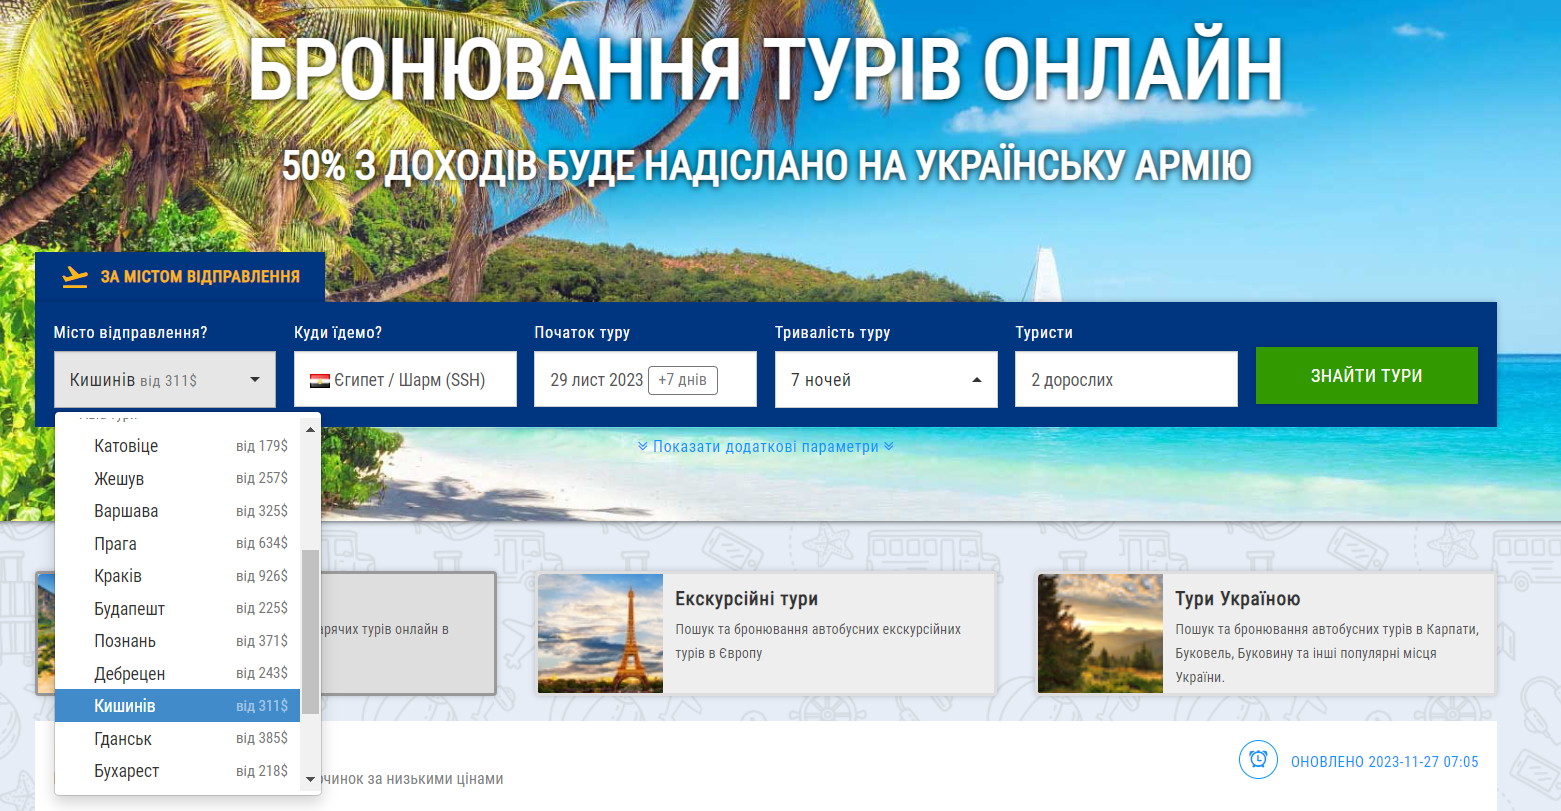The image size is (1561, 811).
Task: Click the Eiffel Tower thumbnail
Action: point(600,634)
